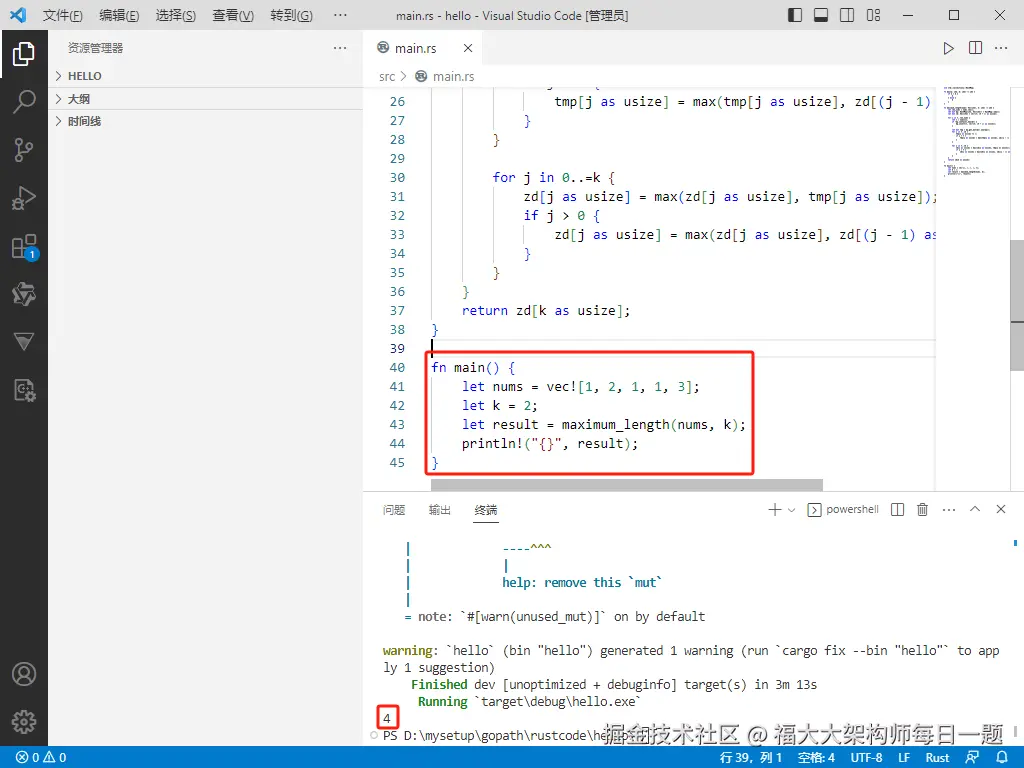1024x768 pixels.
Task: Show more menu bar items ellipsis
Action: (340, 15)
